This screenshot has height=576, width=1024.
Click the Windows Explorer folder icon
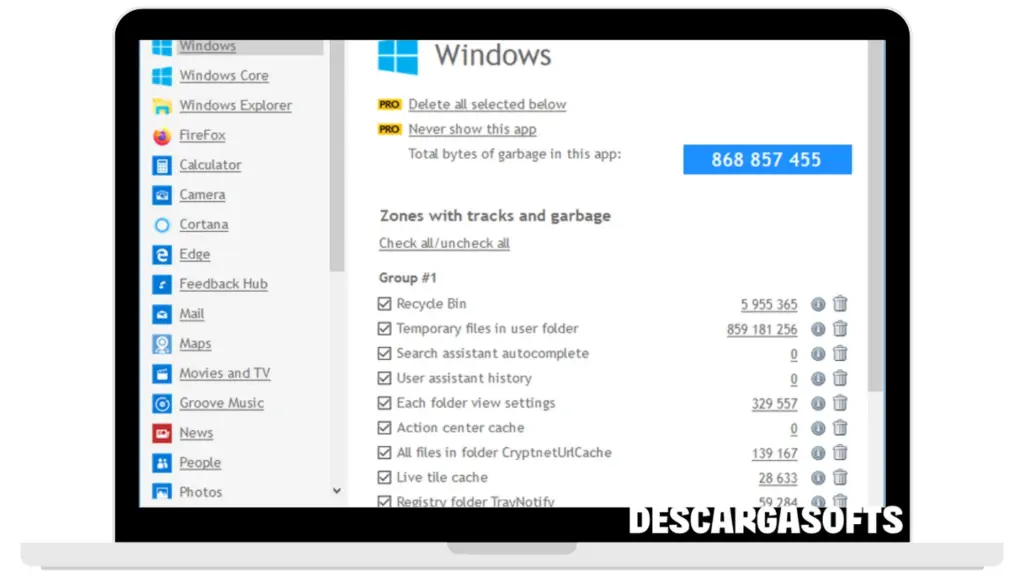[x=162, y=106]
